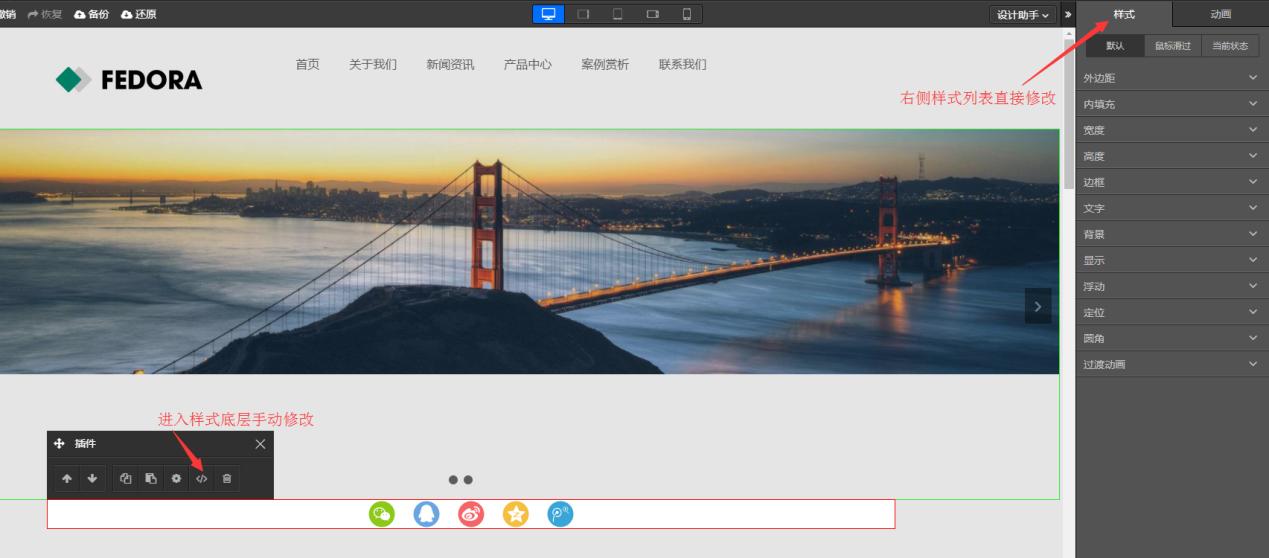1269x558 pixels.
Task: Move the plugin up with the arrow
Action: 67,479
